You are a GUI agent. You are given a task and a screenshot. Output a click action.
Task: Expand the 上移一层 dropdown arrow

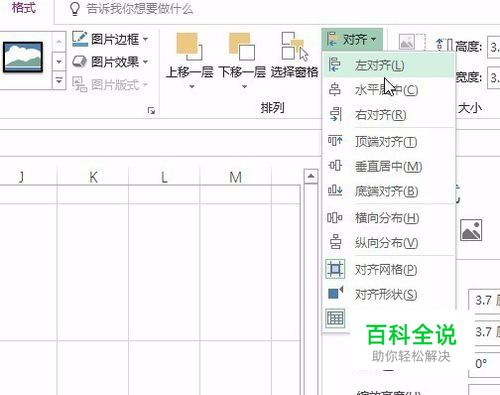[x=192, y=87]
